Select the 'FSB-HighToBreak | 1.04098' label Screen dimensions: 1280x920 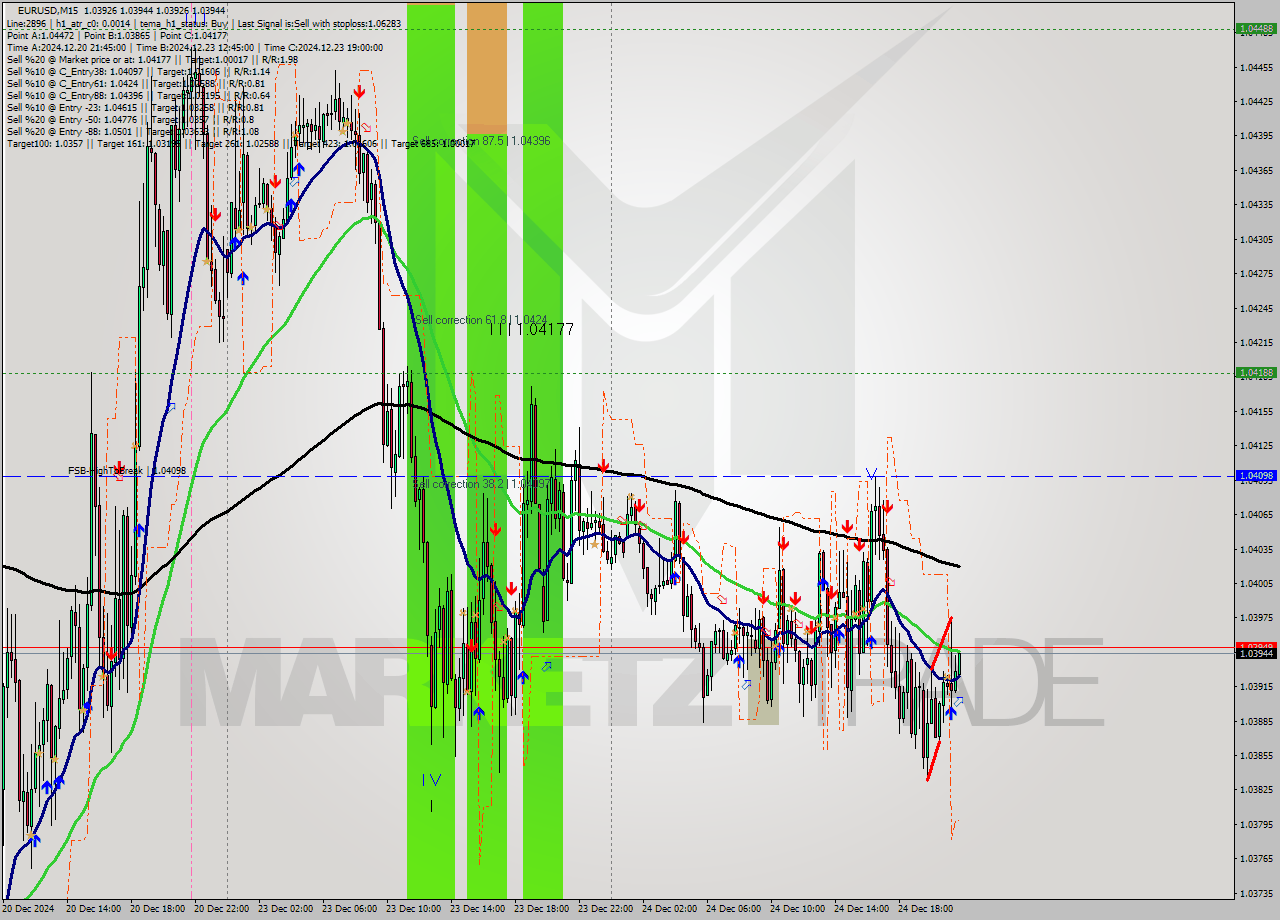127,470
